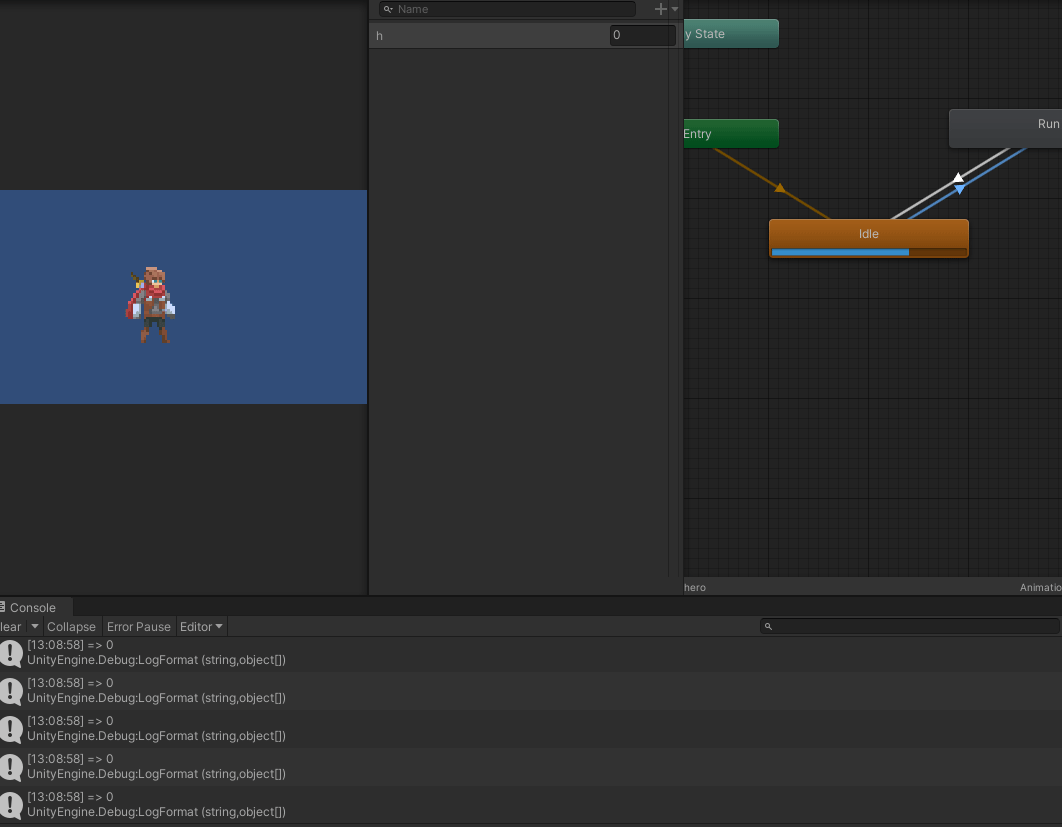Select the first console log entry
Image resolution: width=1062 pixels, height=827 pixels.
(531, 653)
